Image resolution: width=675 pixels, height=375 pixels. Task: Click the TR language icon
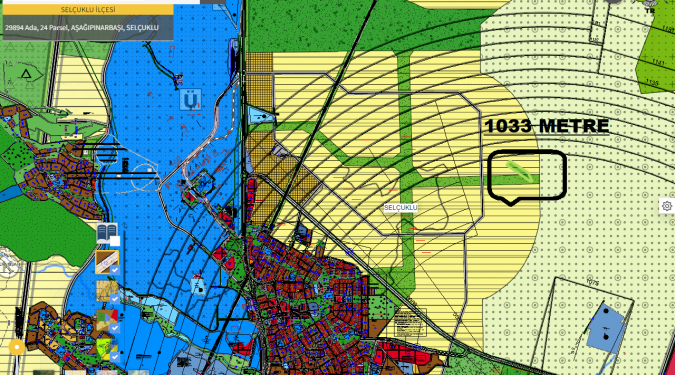click(x=650, y=11)
